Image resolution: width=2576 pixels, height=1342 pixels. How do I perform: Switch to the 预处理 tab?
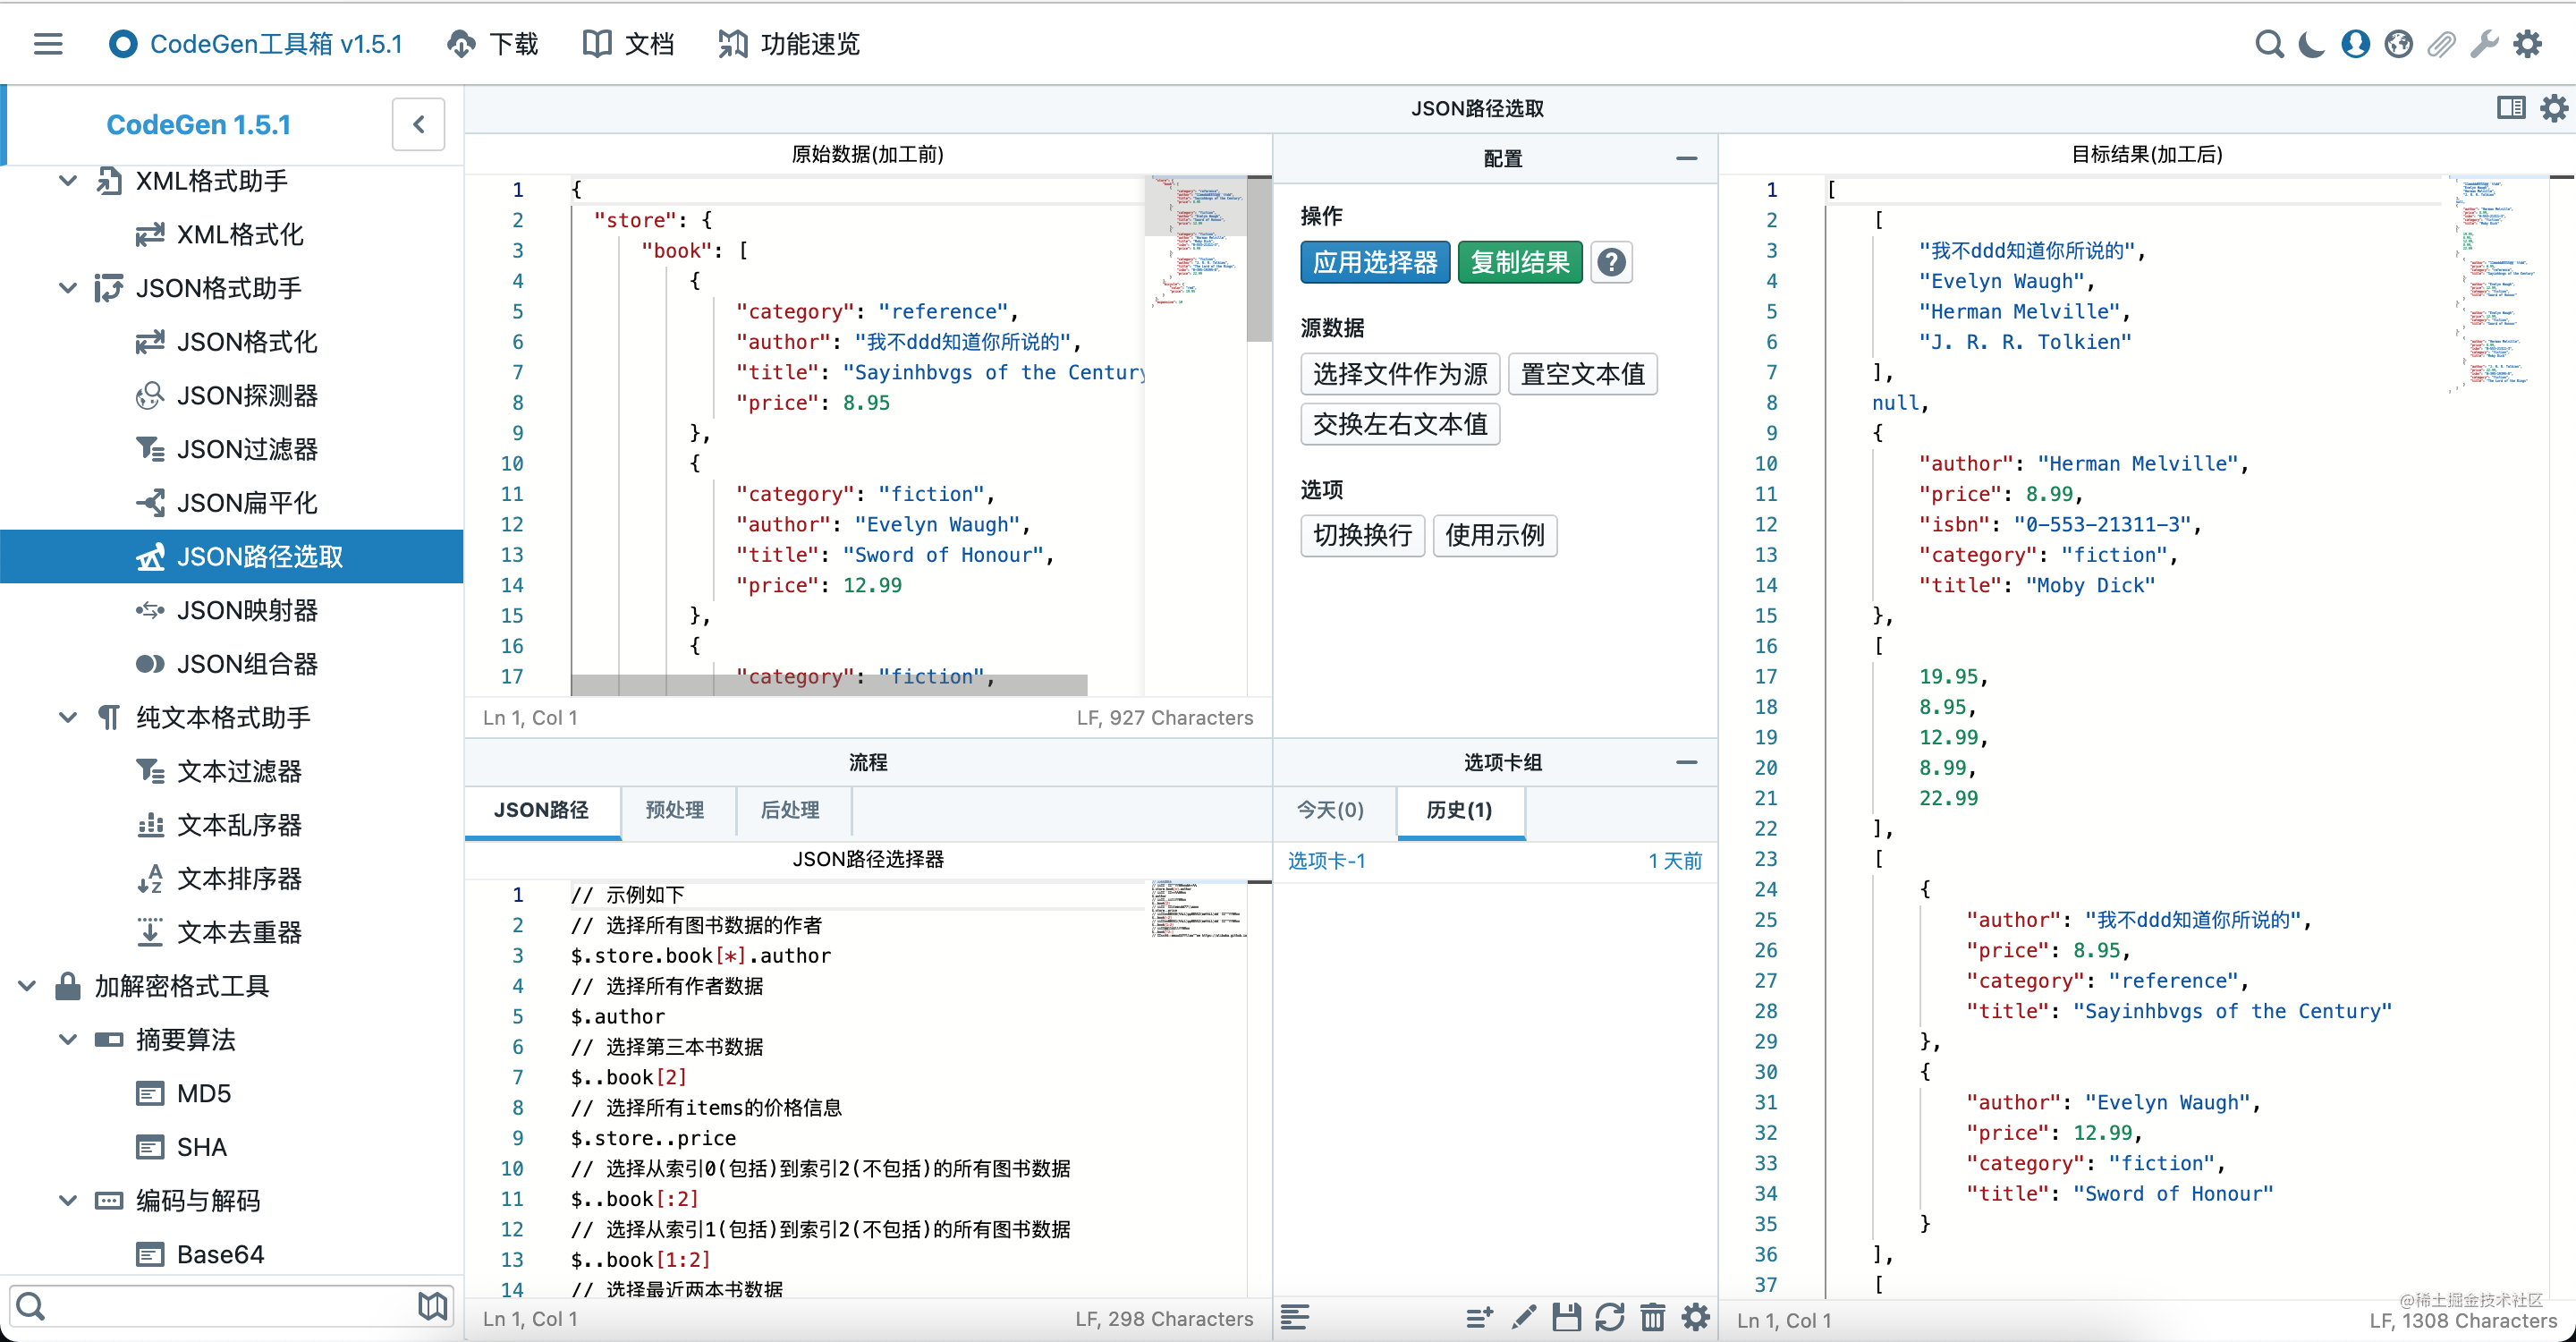(x=675, y=811)
